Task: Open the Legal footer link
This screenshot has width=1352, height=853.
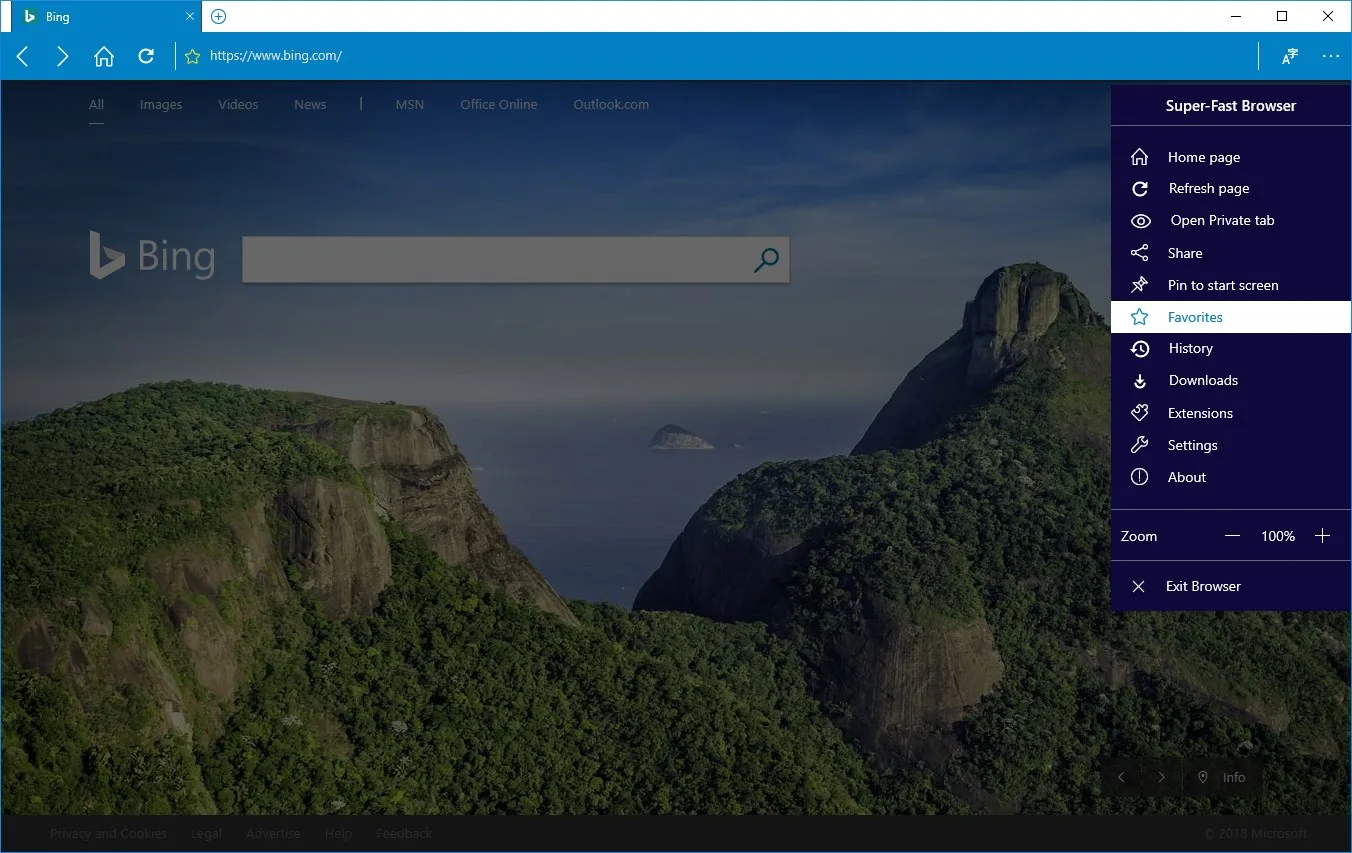Action: point(207,833)
